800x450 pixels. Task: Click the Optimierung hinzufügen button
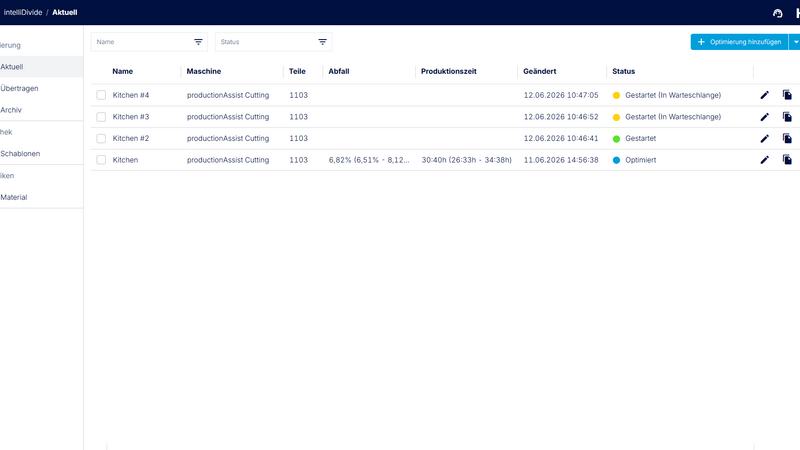pyautogui.click(x=739, y=42)
